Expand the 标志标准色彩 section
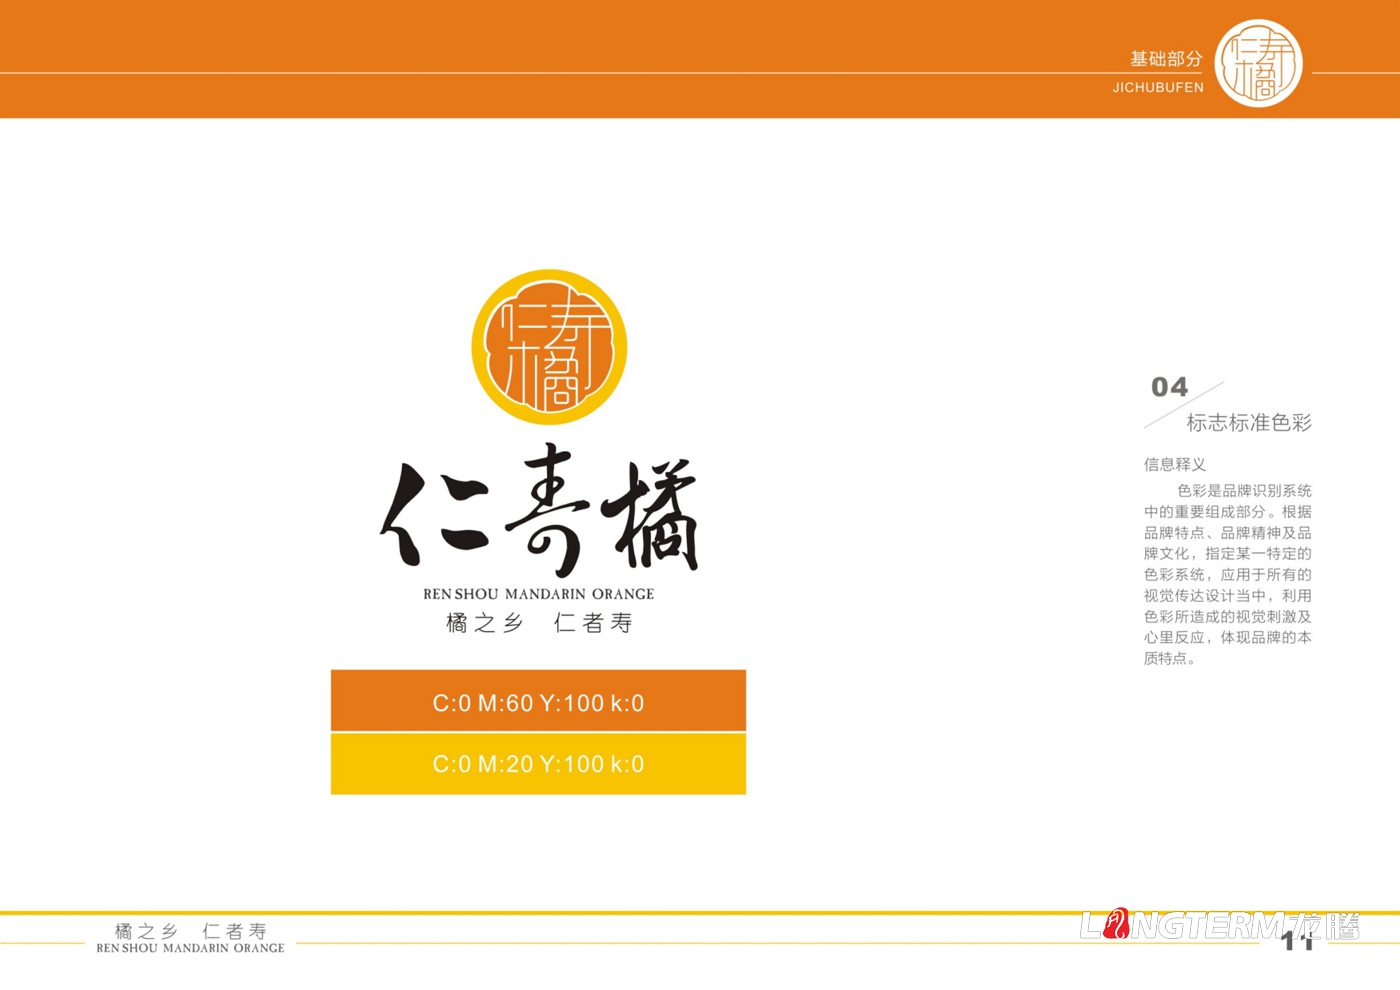Viewport: 1400px width, 990px height. [x=1251, y=423]
